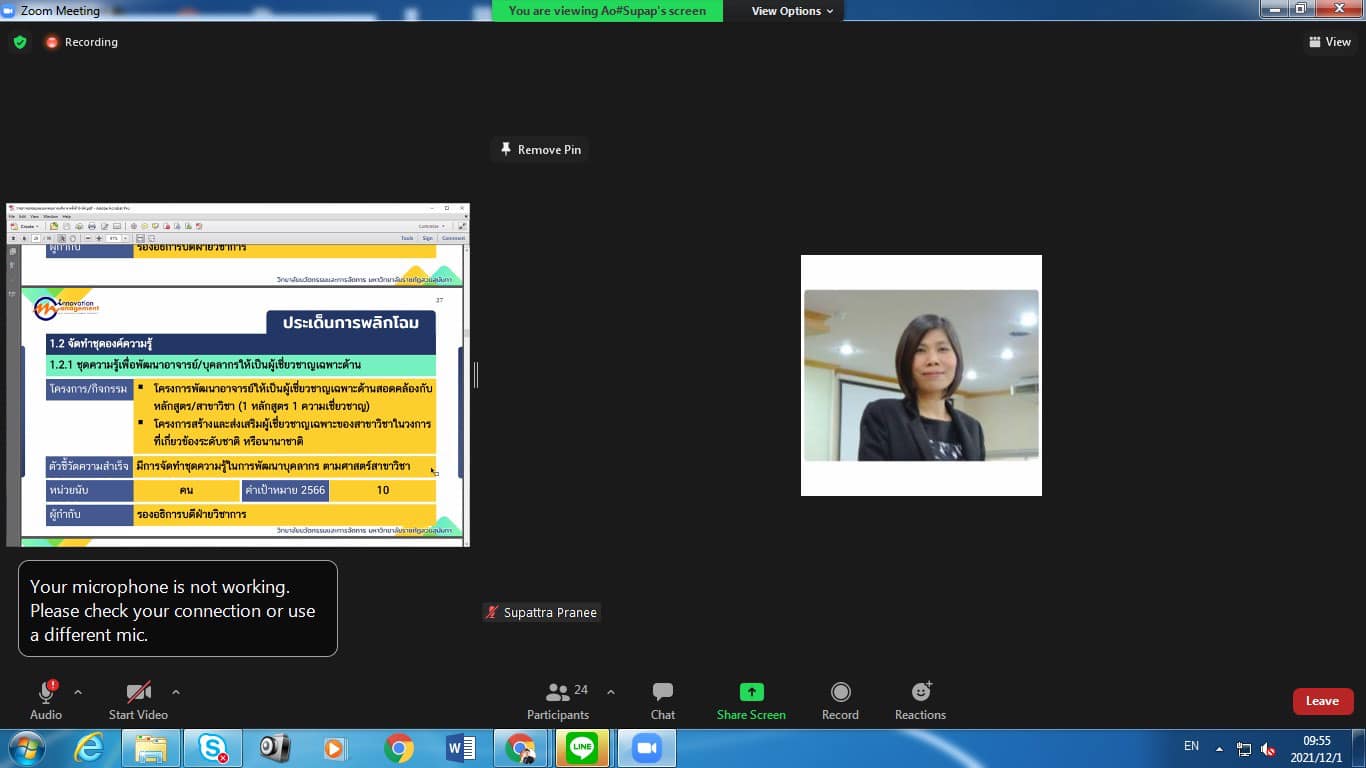1366x768 pixels.
Task: Expand the Participants options chevron
Action: pyautogui.click(x=611, y=692)
